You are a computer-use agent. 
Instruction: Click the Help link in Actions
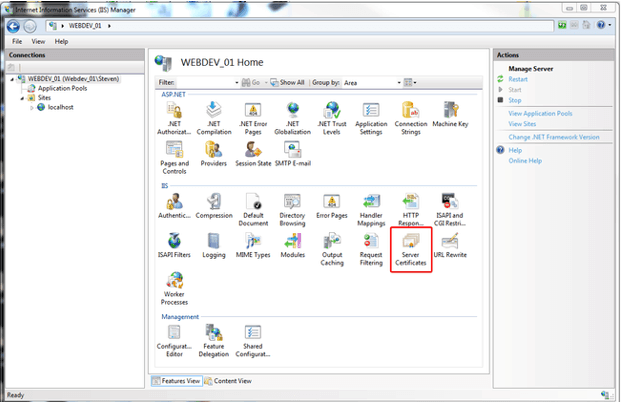pyautogui.click(x=515, y=150)
